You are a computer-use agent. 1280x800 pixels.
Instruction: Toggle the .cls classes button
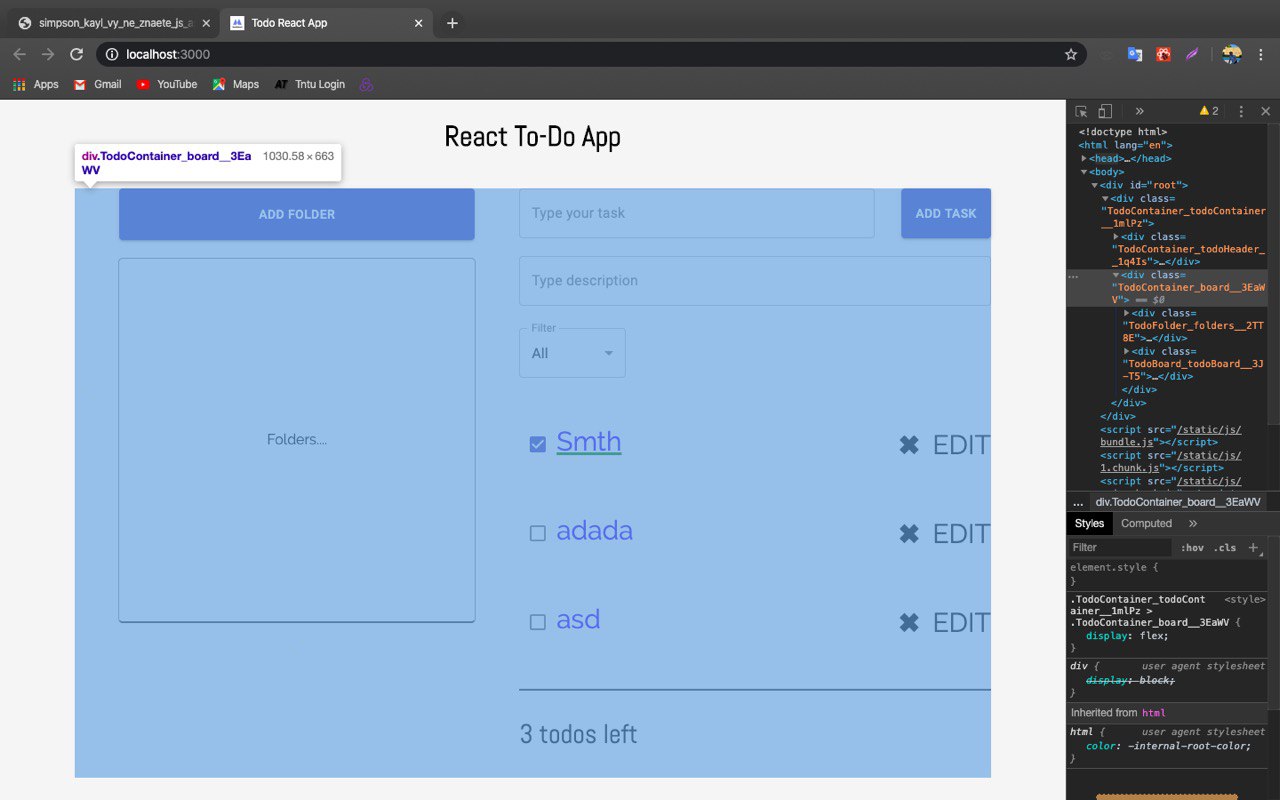coord(1225,547)
